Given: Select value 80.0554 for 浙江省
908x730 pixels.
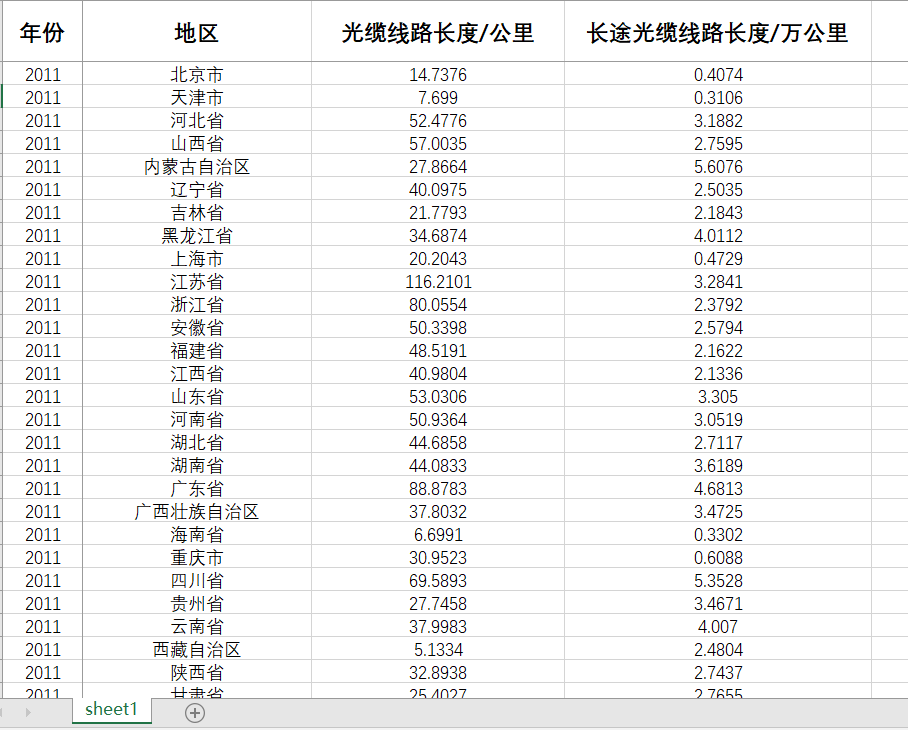Looking at the screenshot, I should (438, 305).
